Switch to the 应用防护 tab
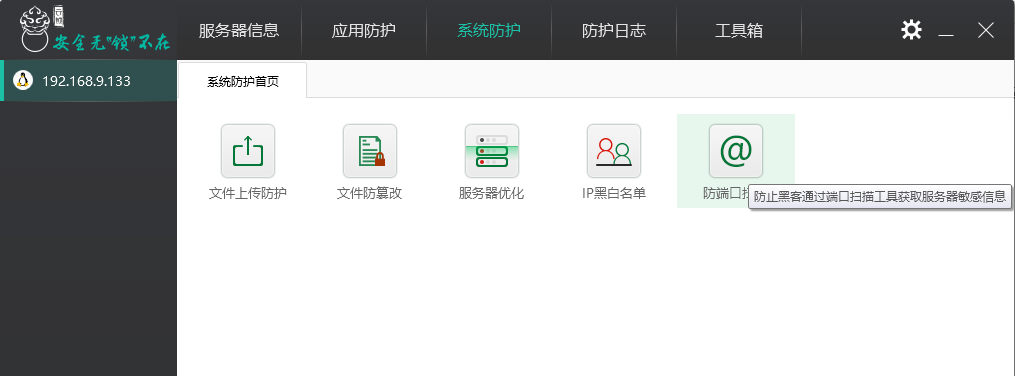 coord(364,30)
